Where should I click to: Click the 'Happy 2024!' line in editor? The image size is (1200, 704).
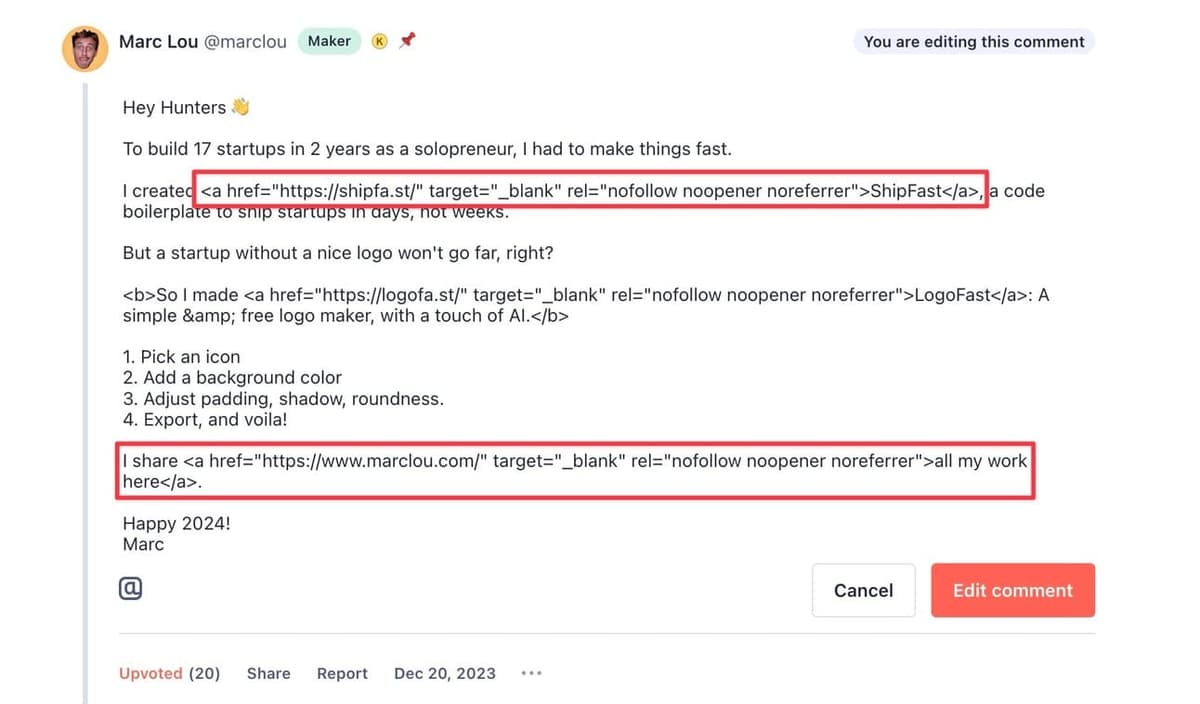(176, 523)
